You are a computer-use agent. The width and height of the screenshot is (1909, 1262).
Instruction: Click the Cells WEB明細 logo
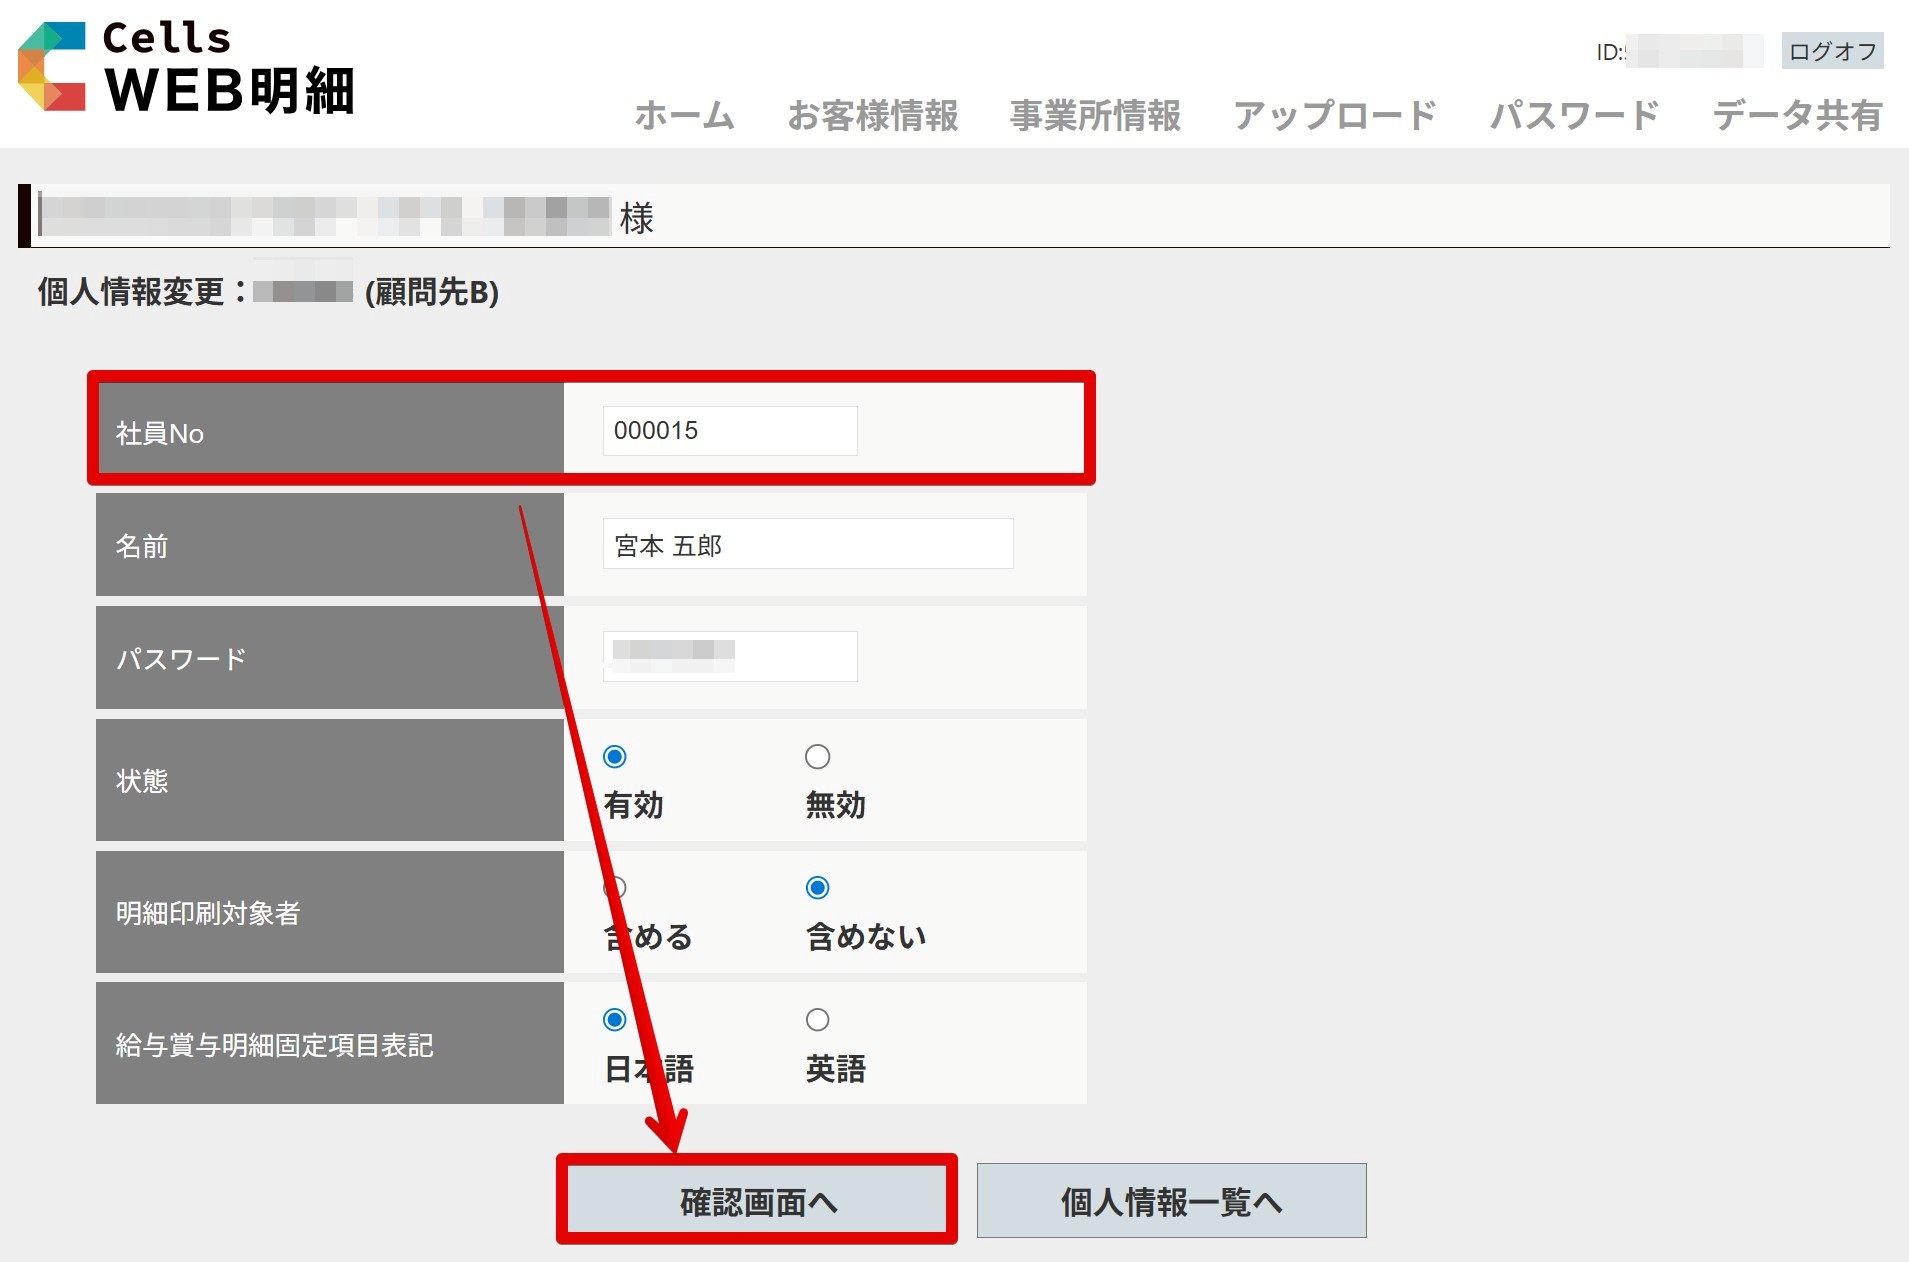(x=187, y=67)
